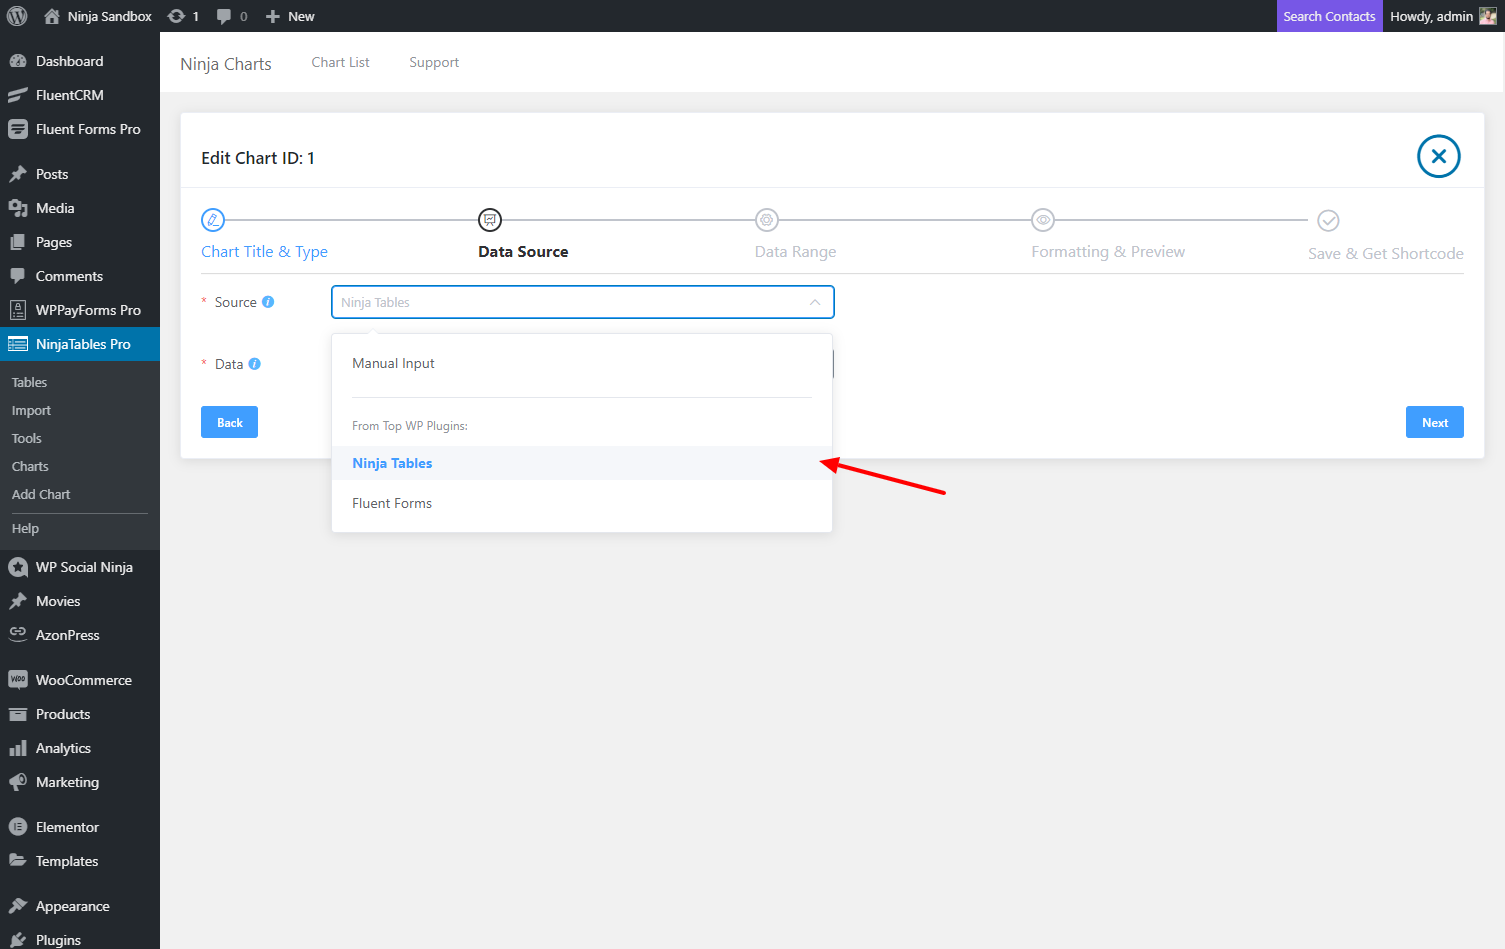Image resolution: width=1505 pixels, height=949 pixels.
Task: Switch to the Chart List tab
Action: (x=340, y=62)
